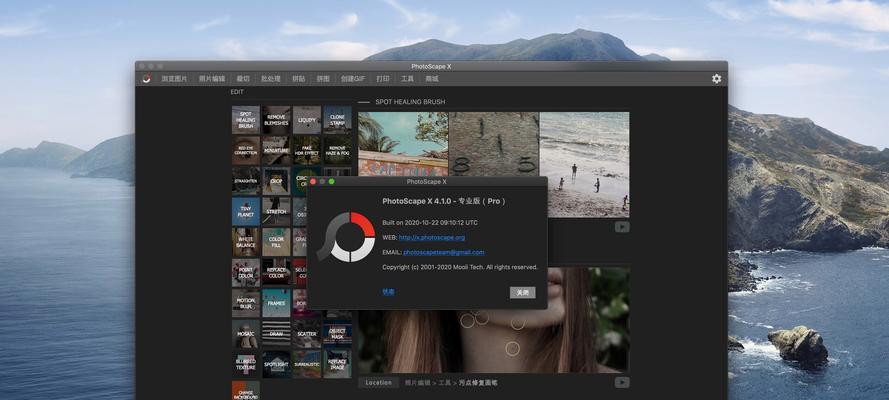This screenshot has height=400, width=889.
Task: Switch to the 照片编辑 editor tab
Action: pos(212,79)
